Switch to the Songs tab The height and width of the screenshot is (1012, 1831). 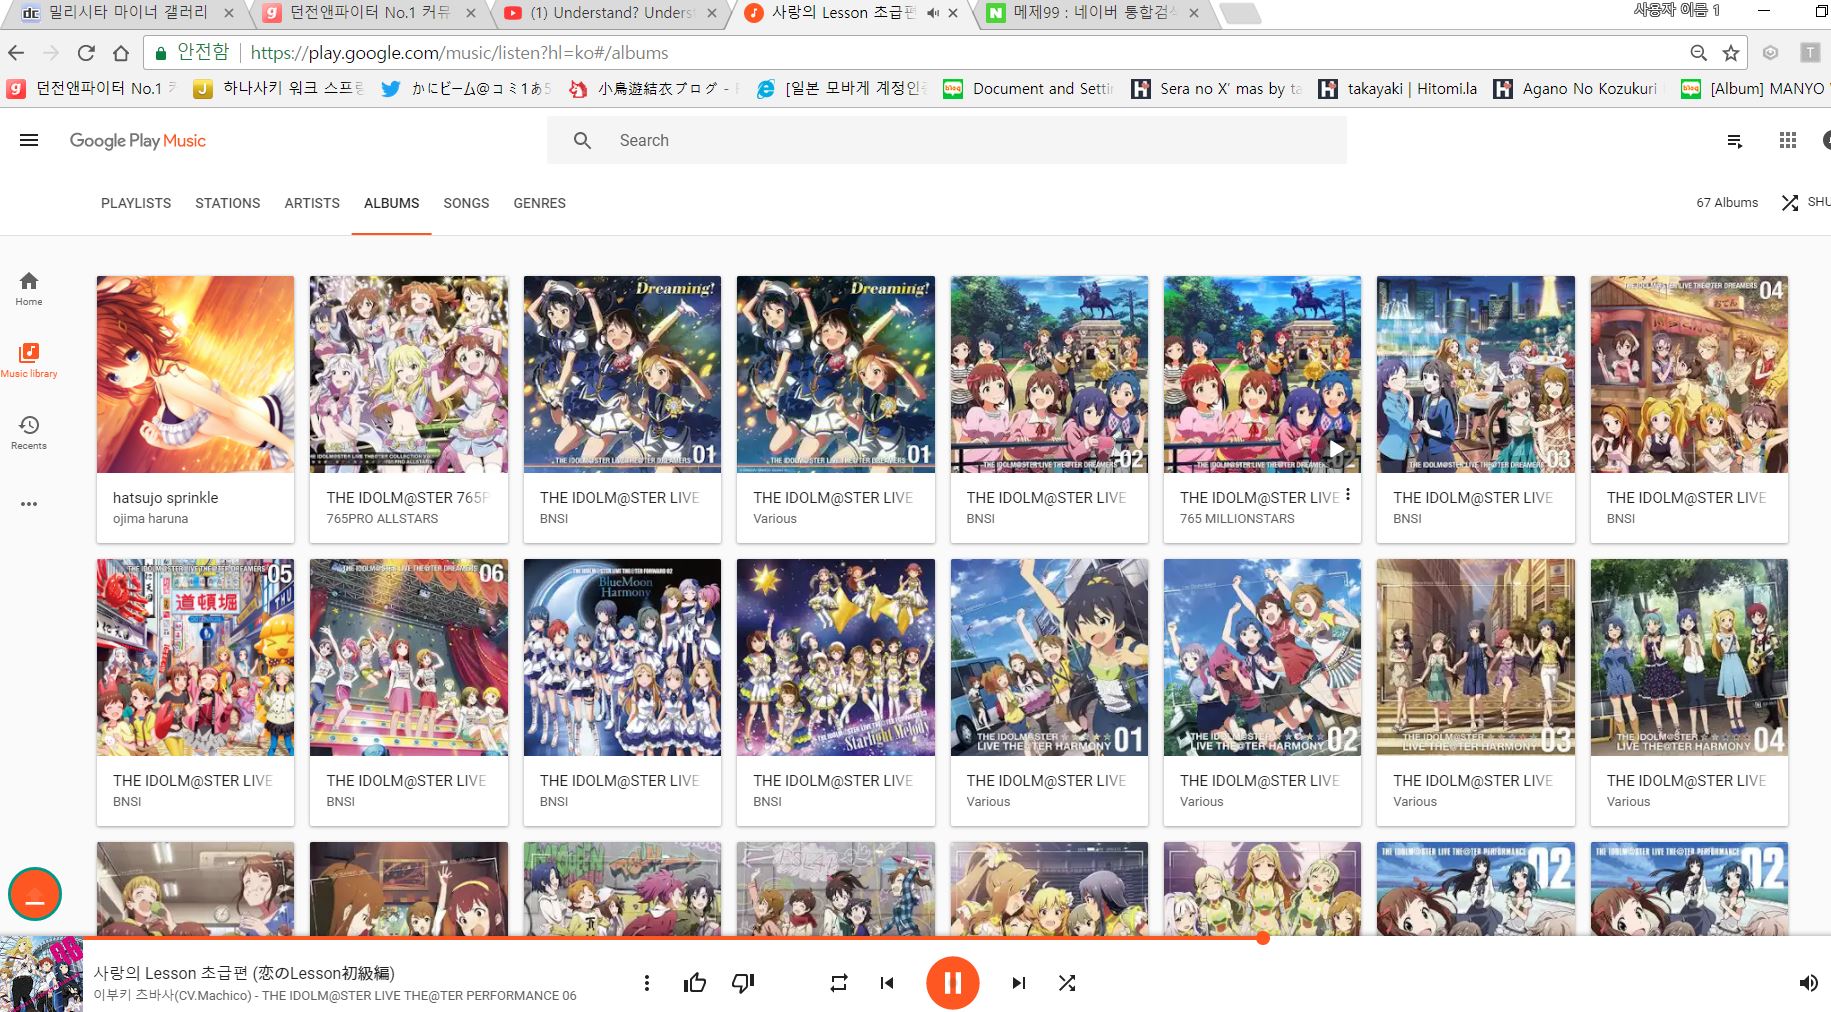(x=466, y=203)
